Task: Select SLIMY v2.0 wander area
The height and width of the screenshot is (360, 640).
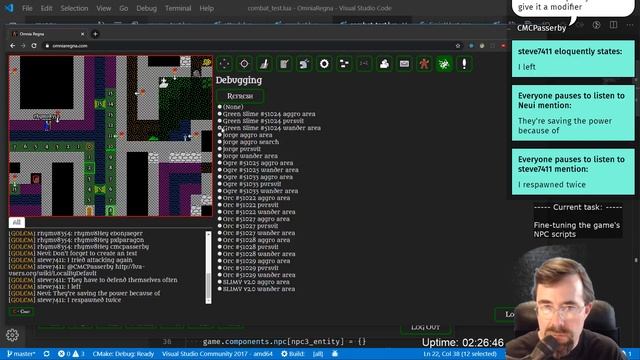Action: (256, 289)
